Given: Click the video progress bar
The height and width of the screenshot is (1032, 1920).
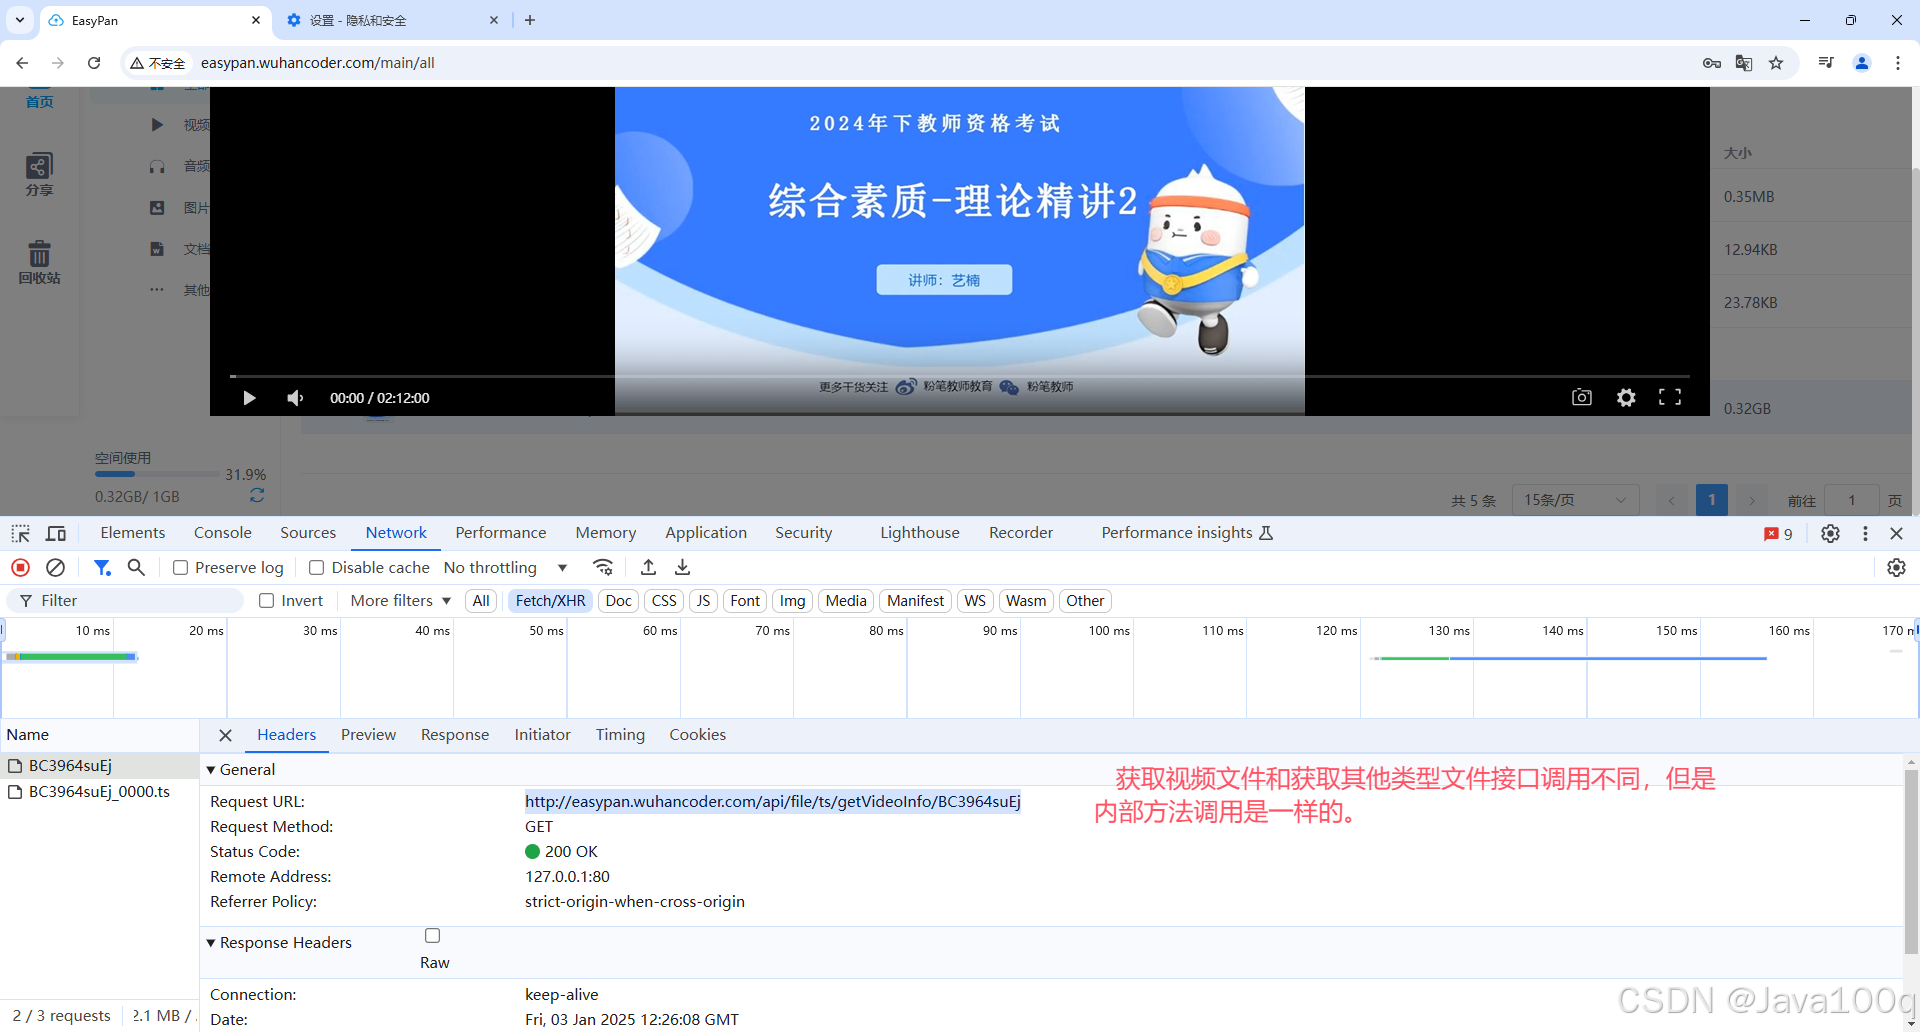Looking at the screenshot, I should pos(960,376).
